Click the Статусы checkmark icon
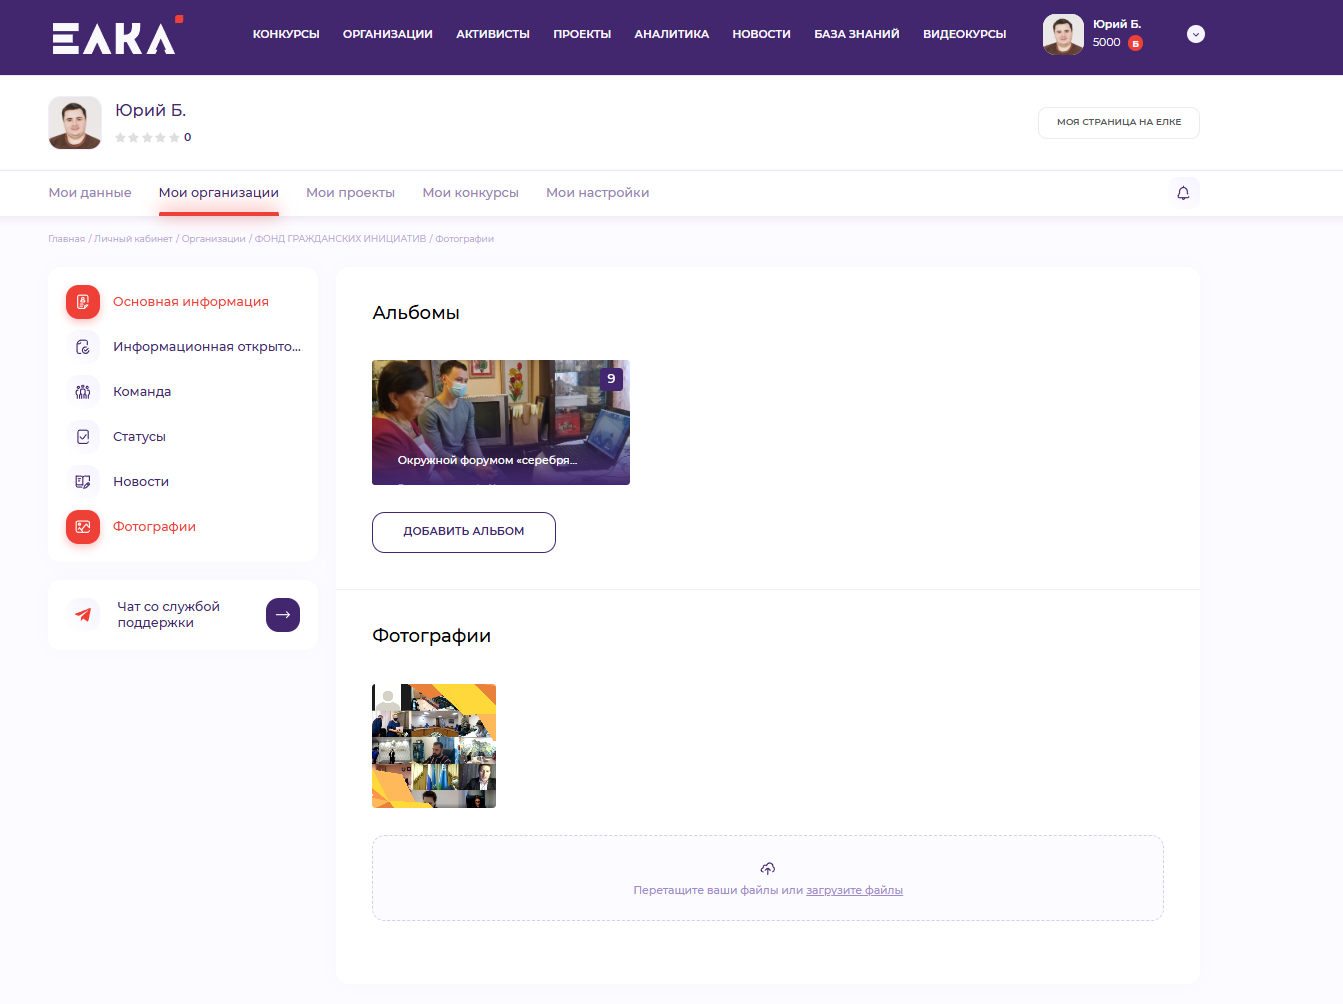1343x1004 pixels. click(x=83, y=437)
